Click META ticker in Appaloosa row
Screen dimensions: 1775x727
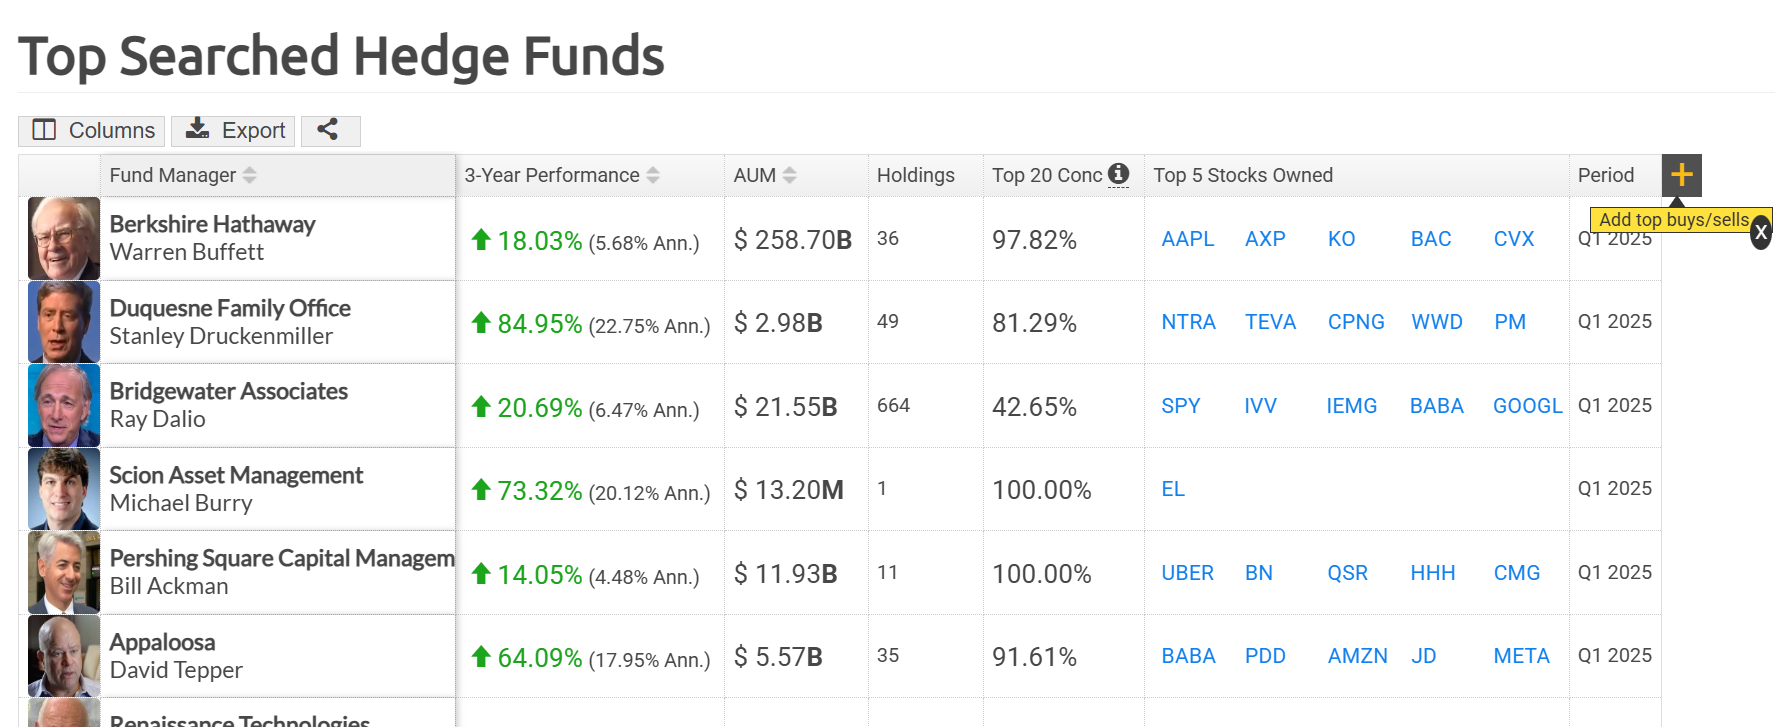1521,656
